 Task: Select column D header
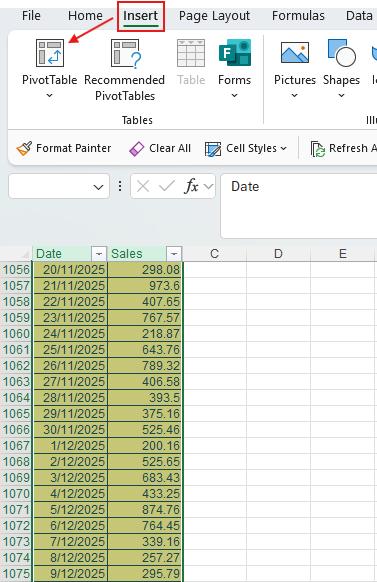(x=278, y=254)
